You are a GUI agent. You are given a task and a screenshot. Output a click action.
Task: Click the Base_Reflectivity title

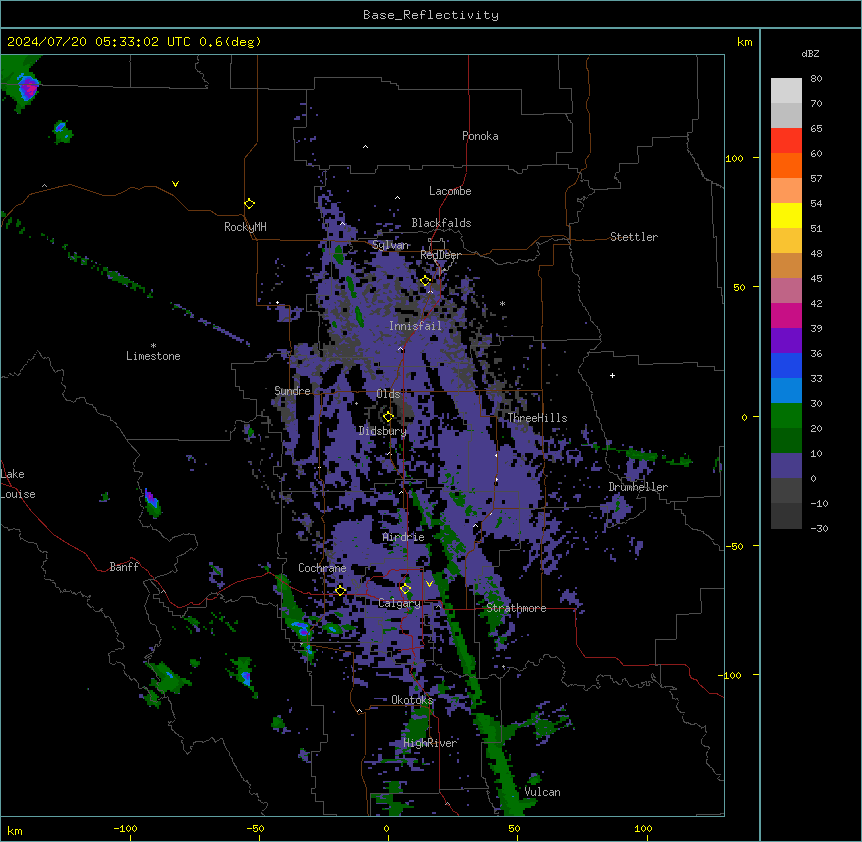(x=431, y=15)
